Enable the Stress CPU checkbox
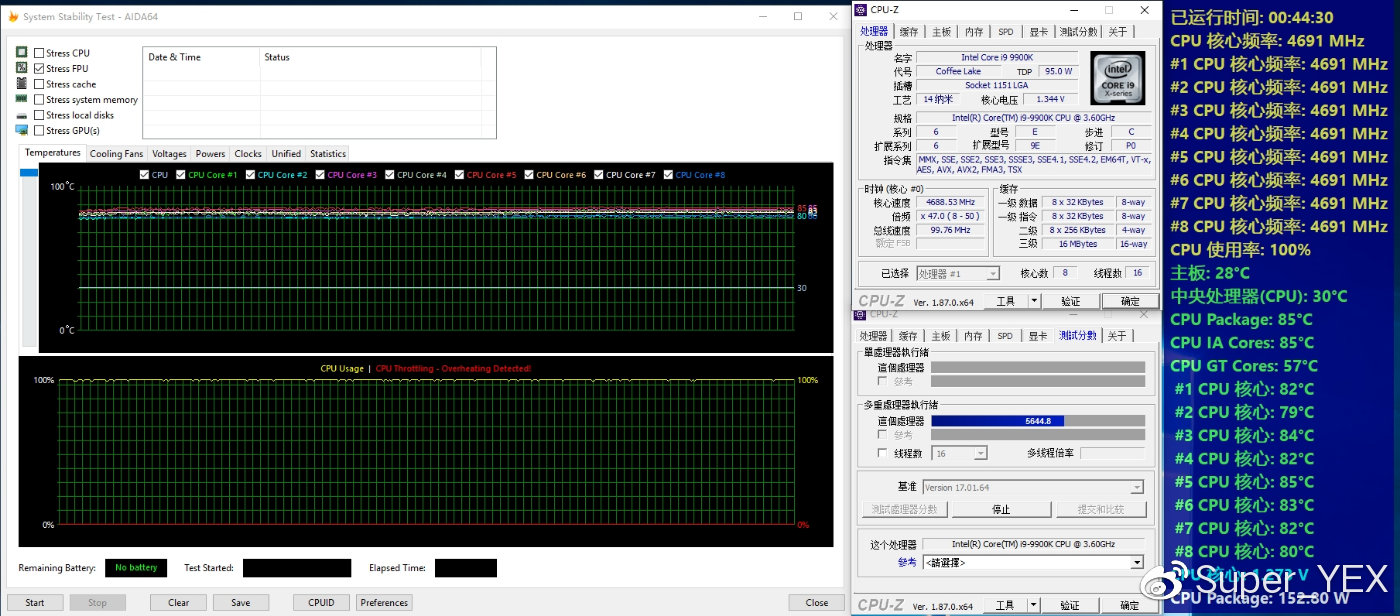 coord(39,53)
